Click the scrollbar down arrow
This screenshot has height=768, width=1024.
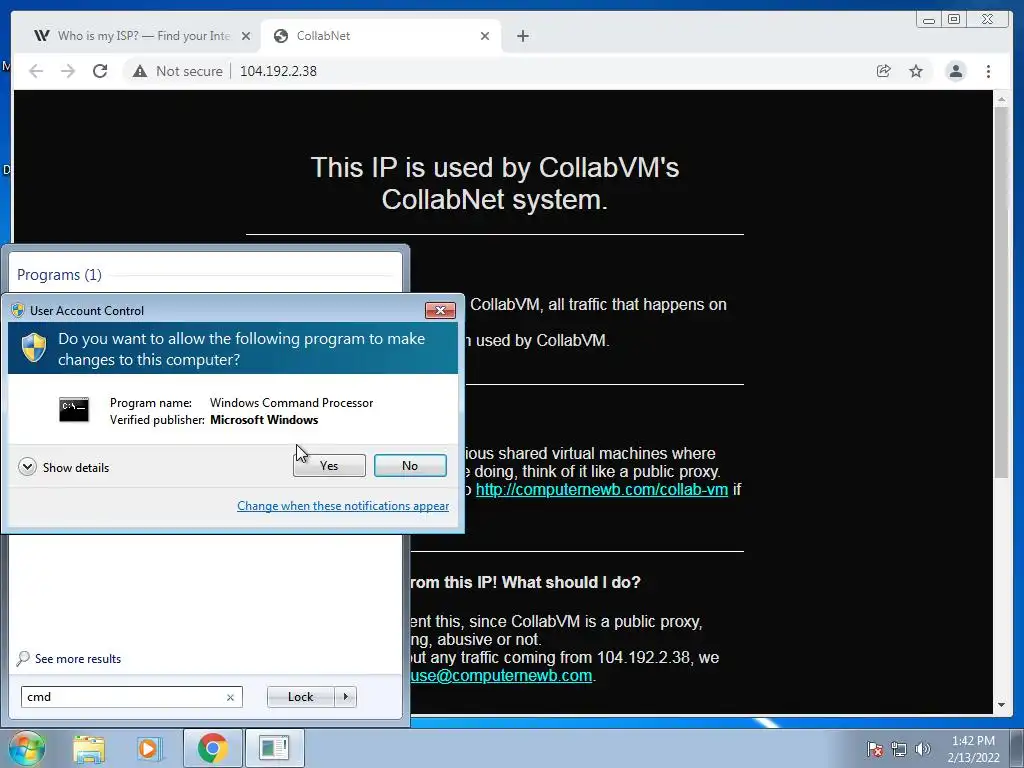[x=1001, y=705]
